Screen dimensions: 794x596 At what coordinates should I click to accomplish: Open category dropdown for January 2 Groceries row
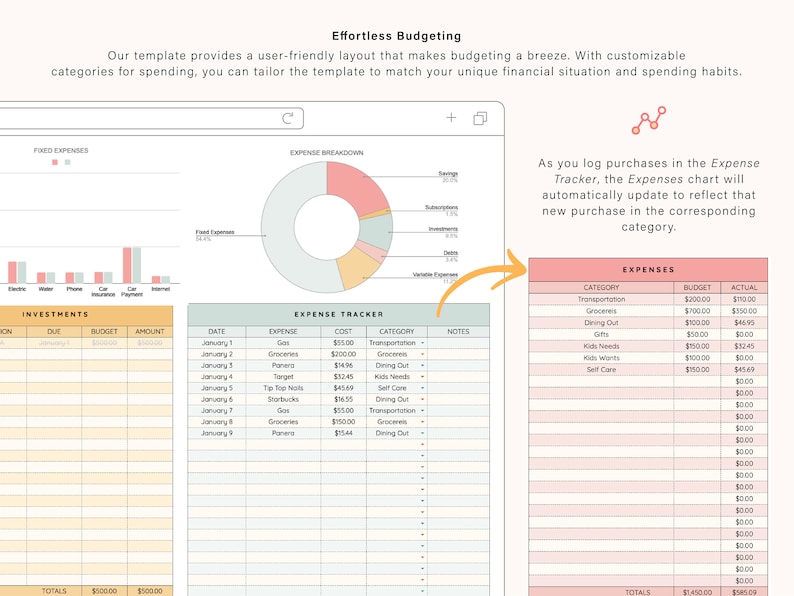pos(422,354)
